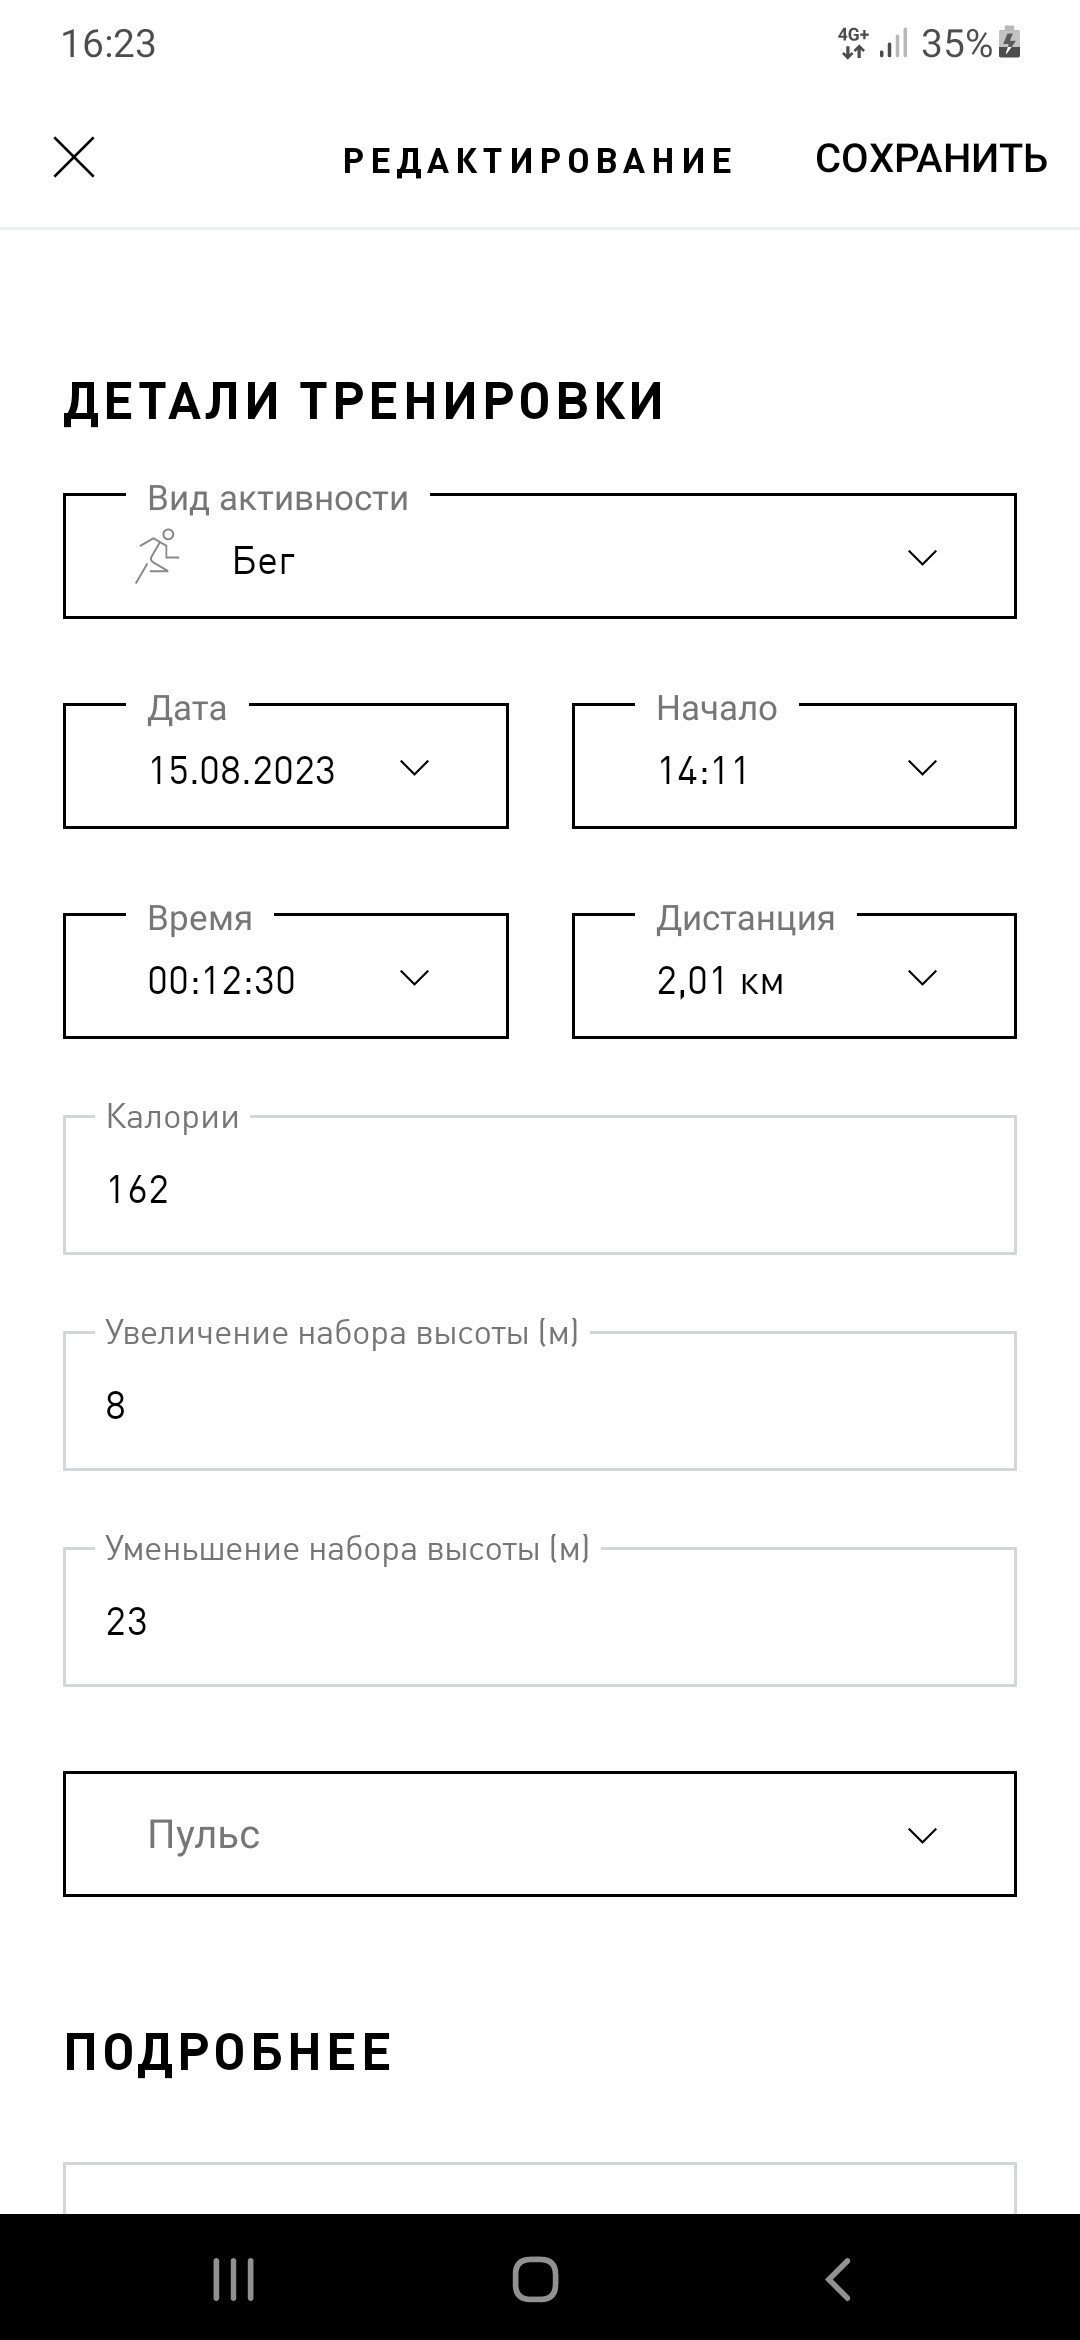Viewport: 1080px width, 2340px height.
Task: Tap the battery icon in status bar
Action: pyautogui.click(x=1009, y=43)
